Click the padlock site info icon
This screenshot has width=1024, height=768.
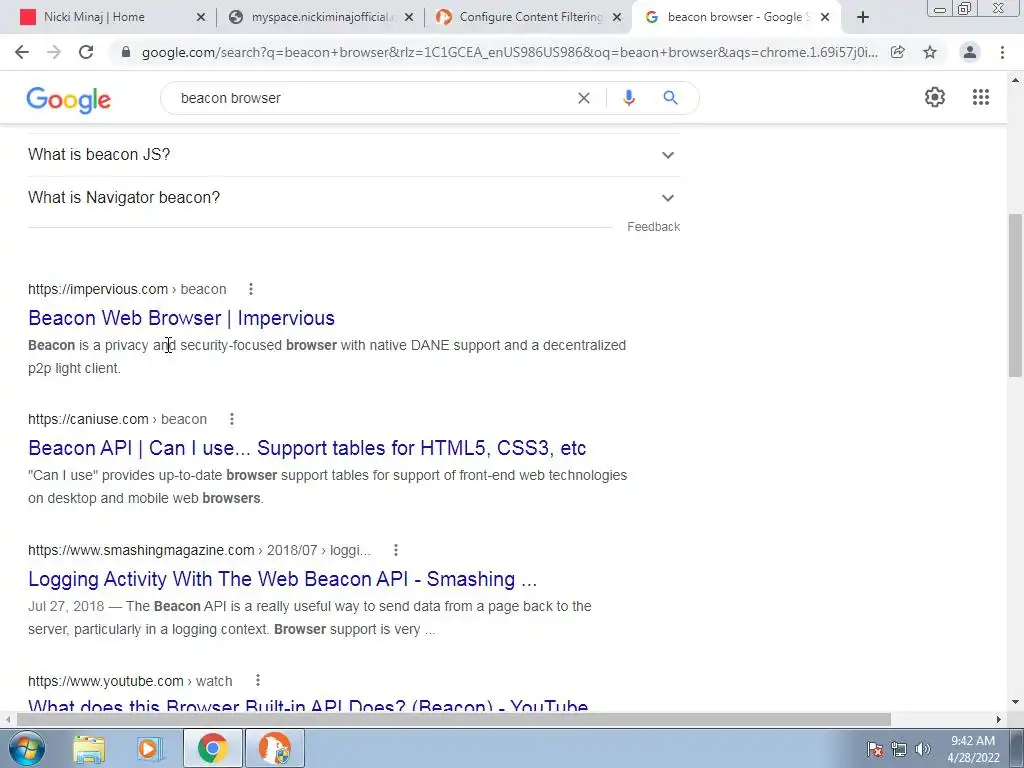point(126,52)
